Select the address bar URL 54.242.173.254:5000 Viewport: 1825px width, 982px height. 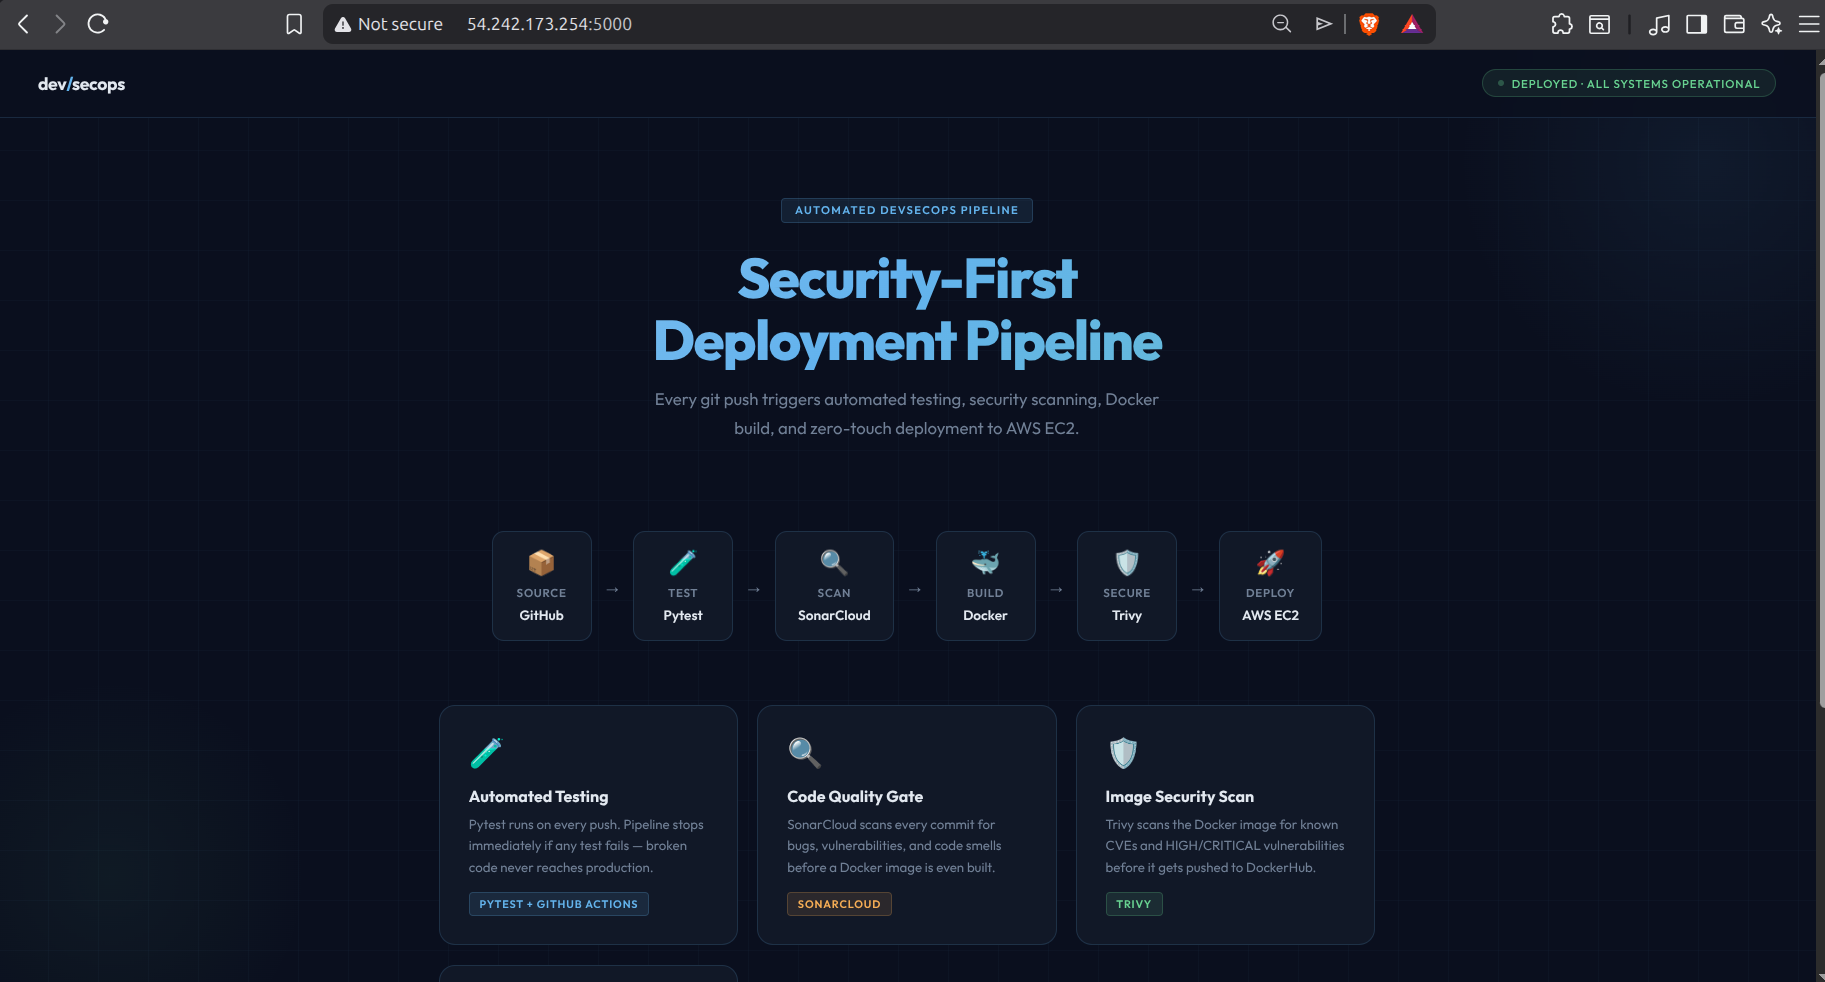coord(549,24)
